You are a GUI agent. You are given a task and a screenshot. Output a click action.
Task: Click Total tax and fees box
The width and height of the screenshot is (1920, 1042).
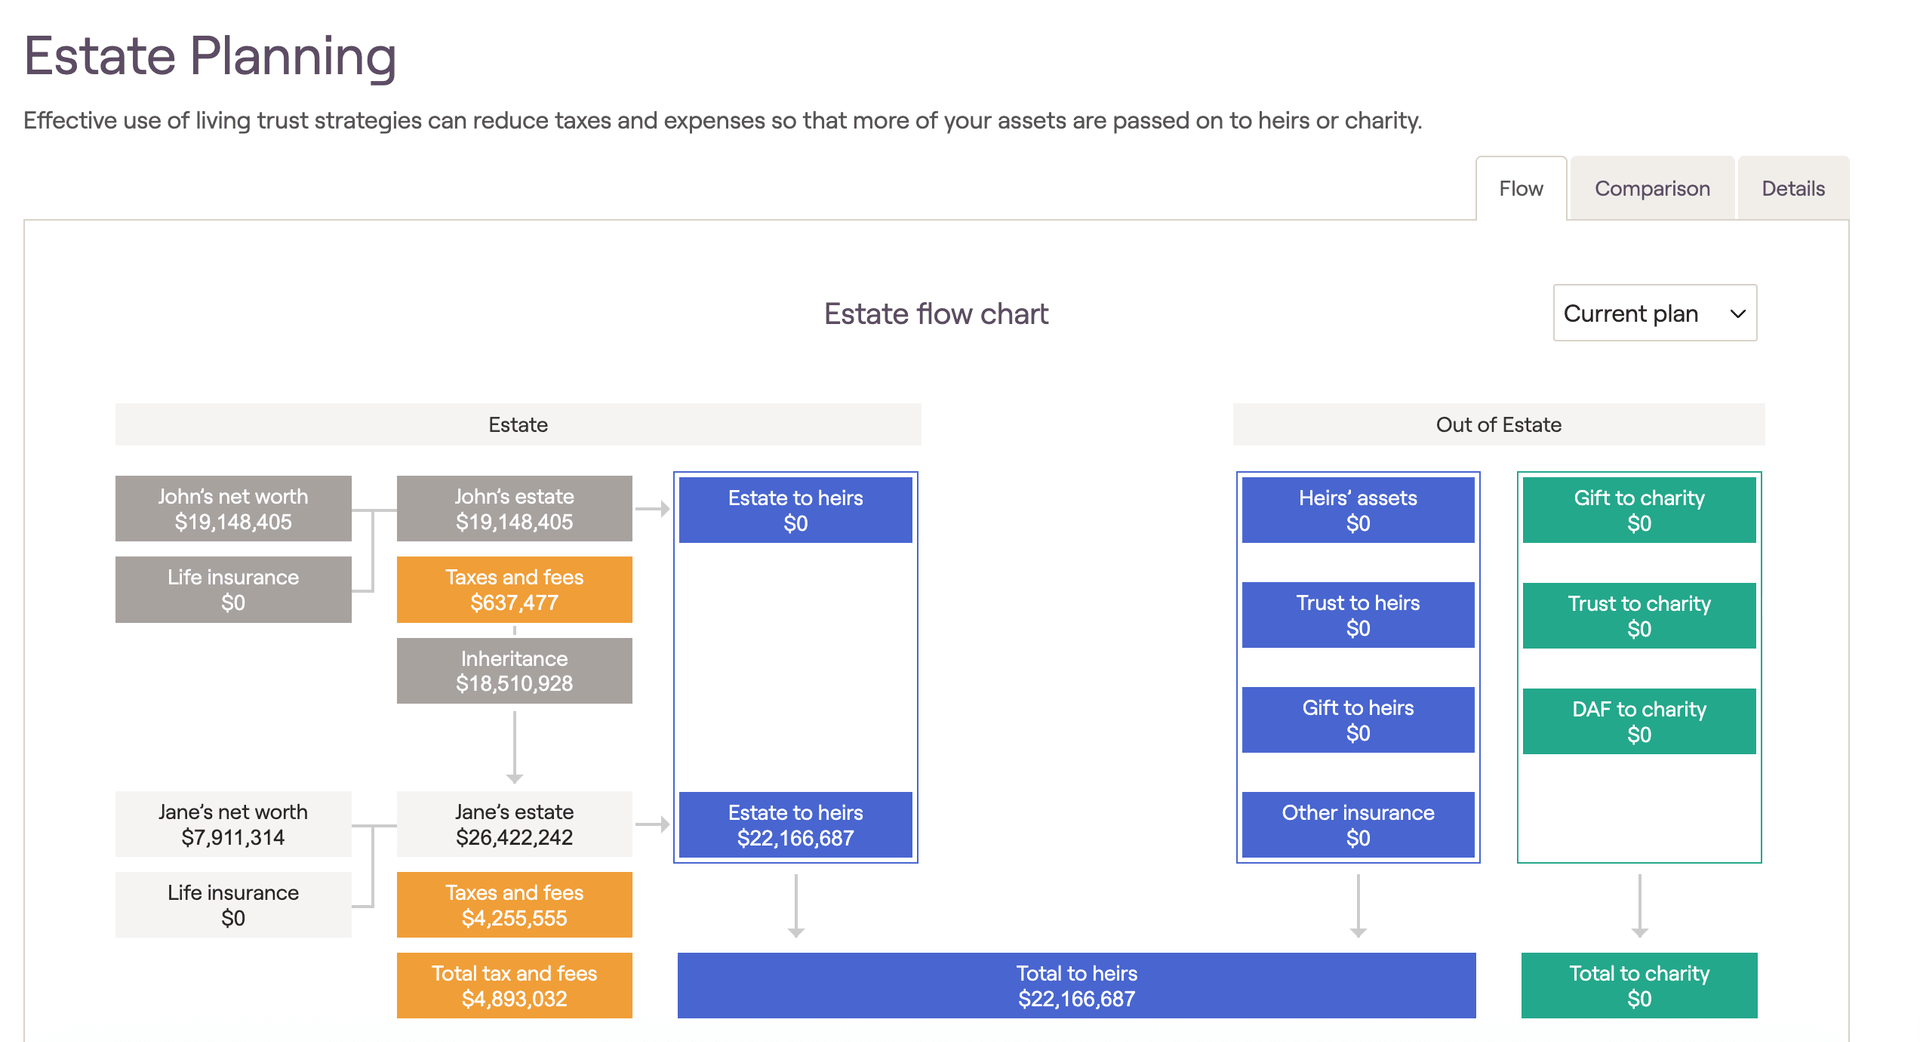(x=514, y=986)
